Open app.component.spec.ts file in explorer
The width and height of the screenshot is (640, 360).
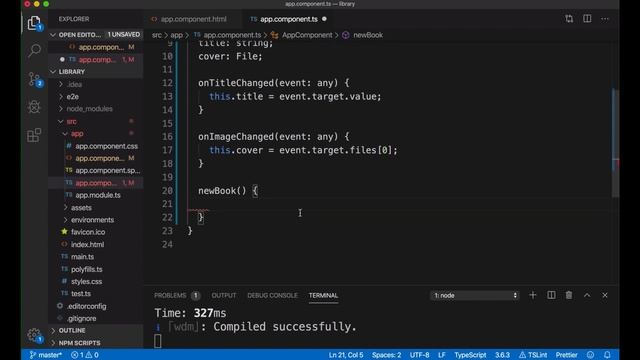click(107, 171)
